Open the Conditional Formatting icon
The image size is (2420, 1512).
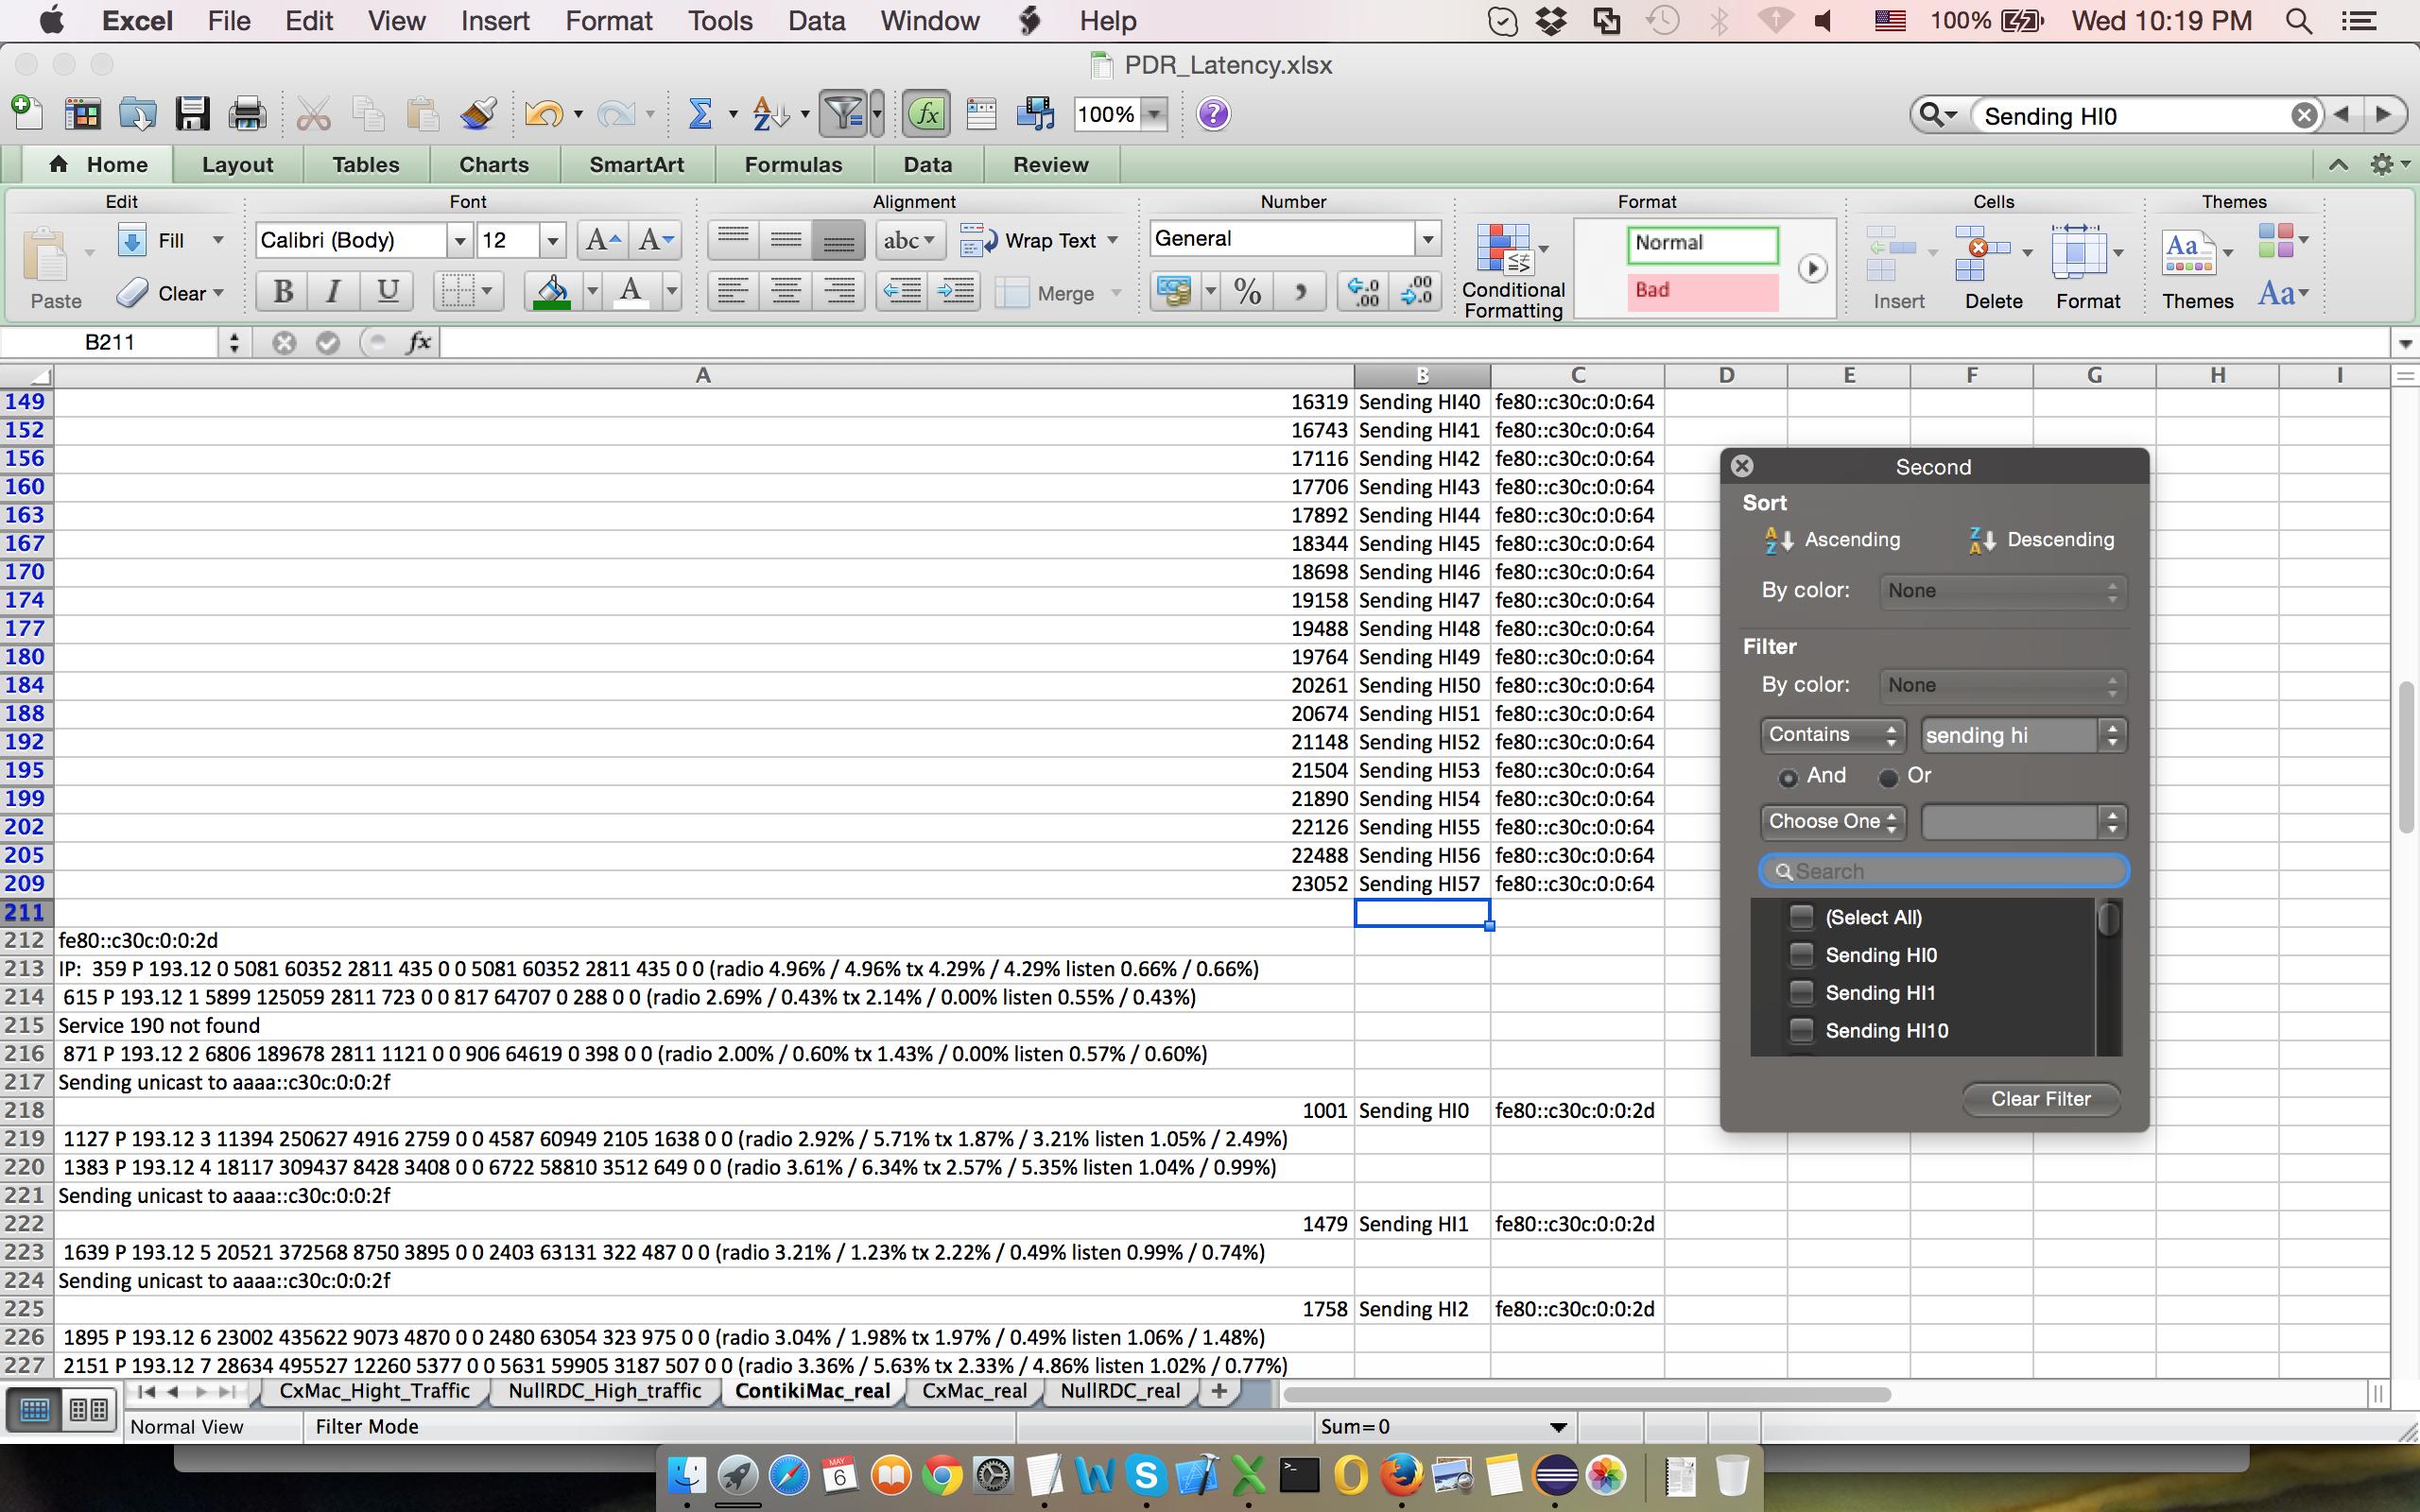click(x=1504, y=250)
